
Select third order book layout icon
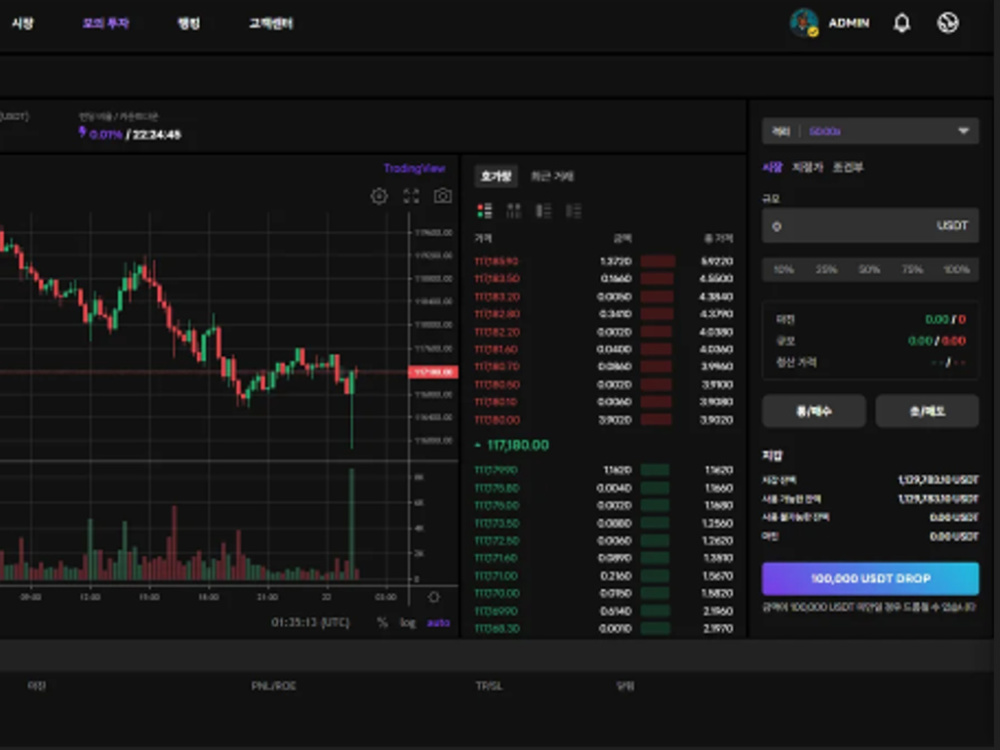click(543, 210)
